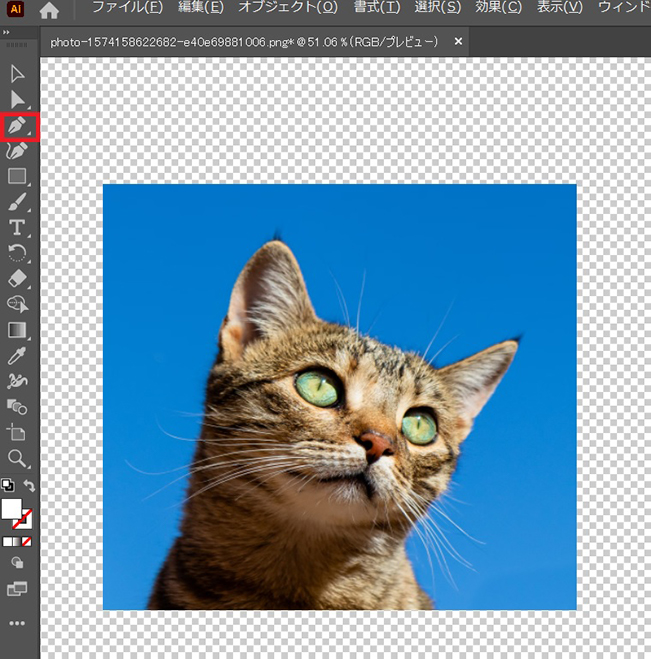Image resolution: width=651 pixels, height=659 pixels.
Task: Select the Type tool
Action: pyautogui.click(x=17, y=228)
